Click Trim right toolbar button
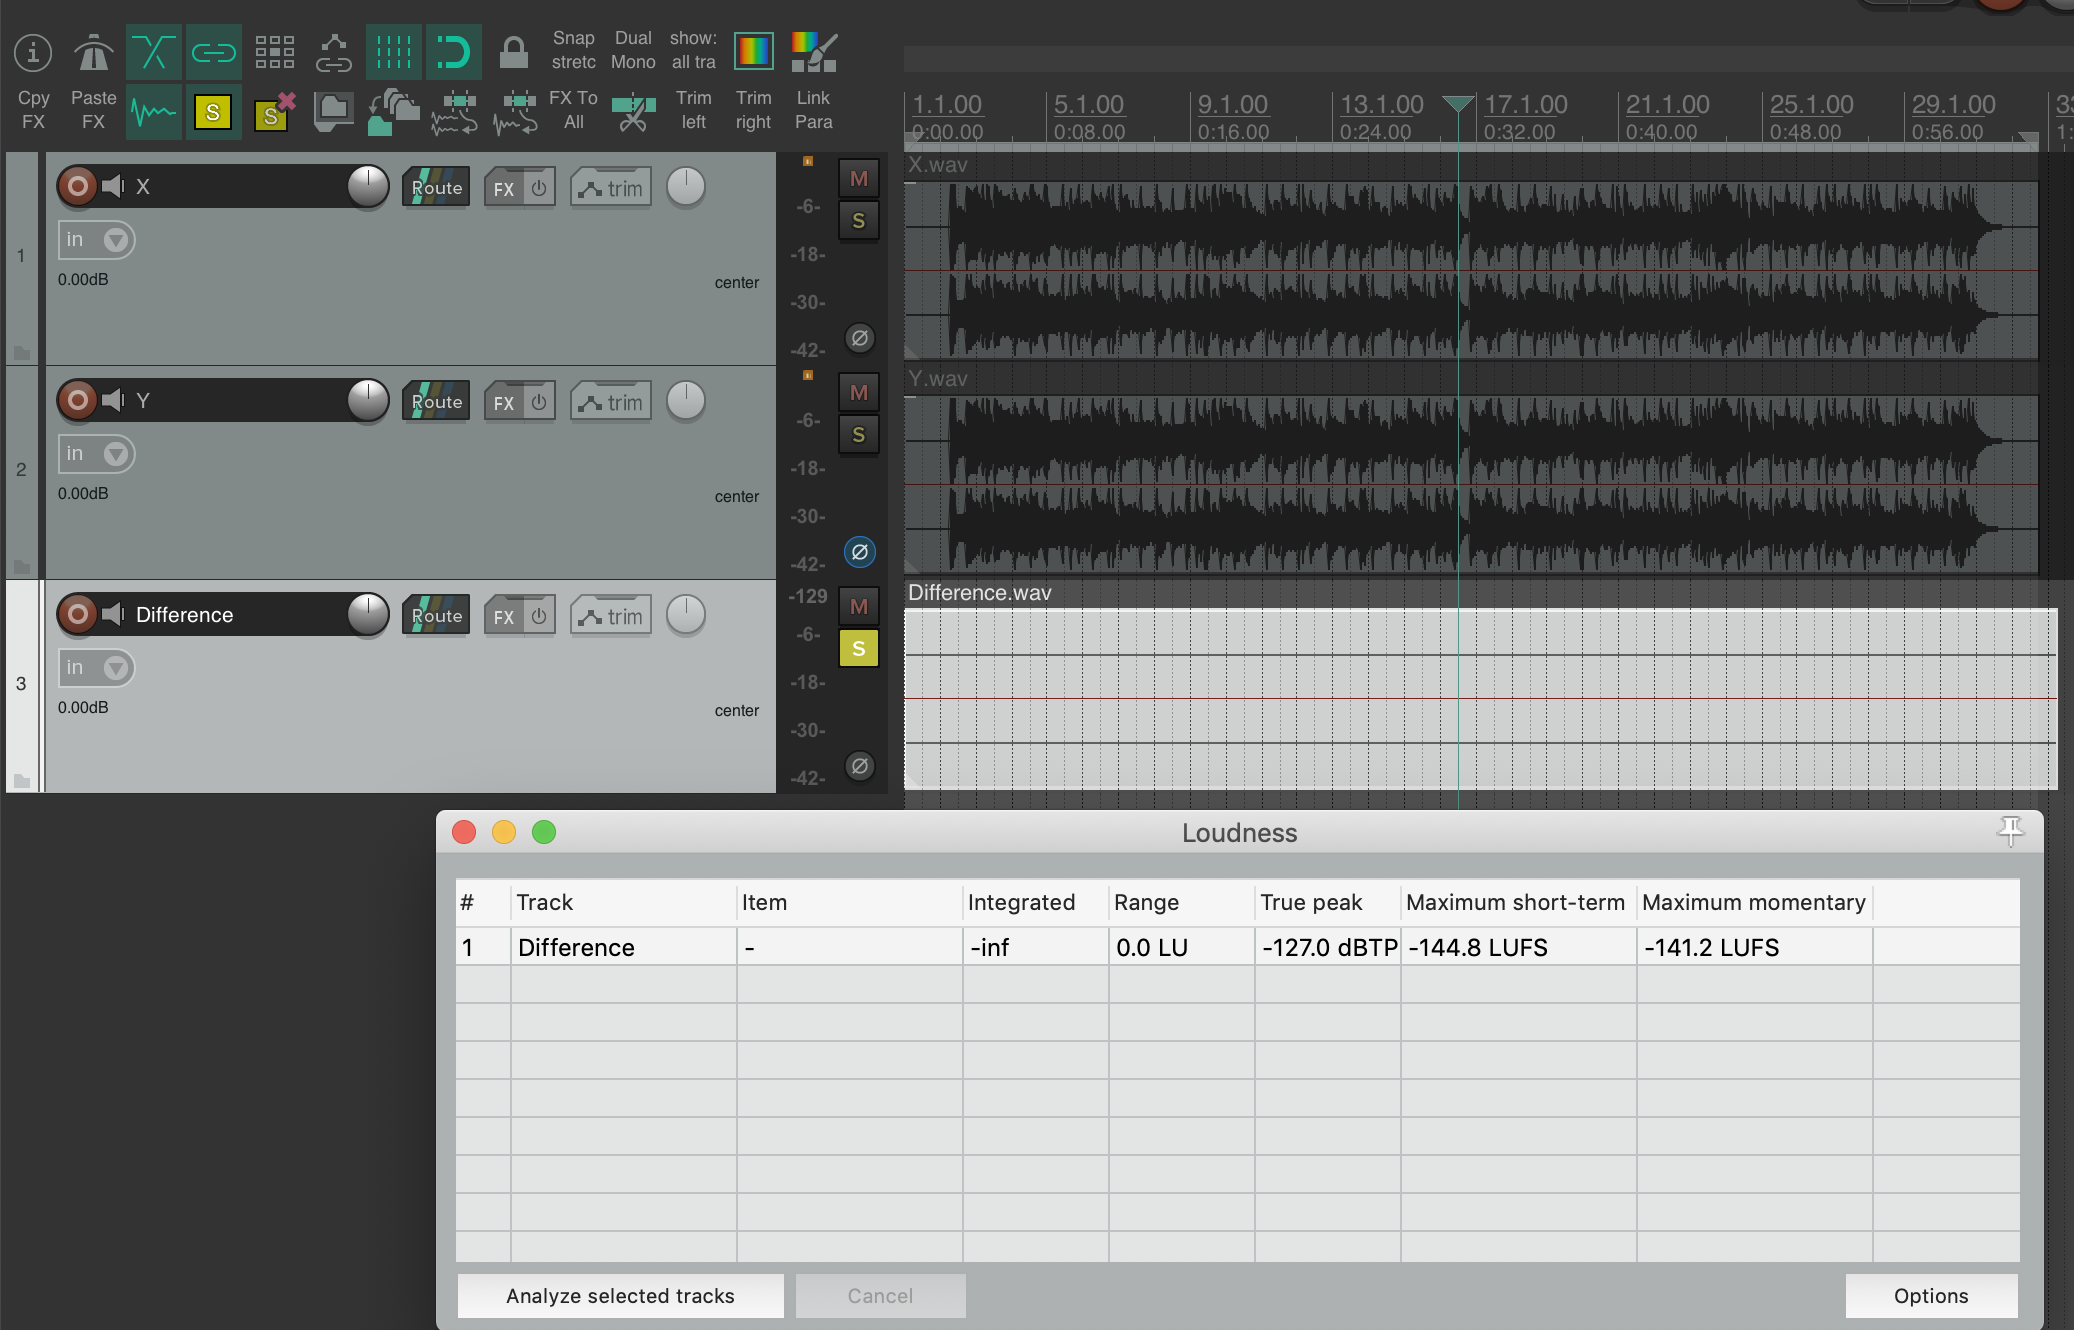 tap(753, 110)
